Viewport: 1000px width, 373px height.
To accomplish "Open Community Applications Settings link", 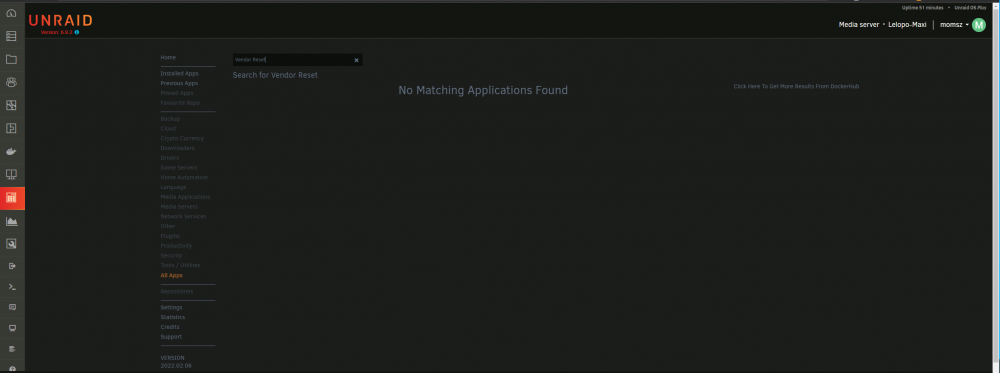I will (172, 307).
